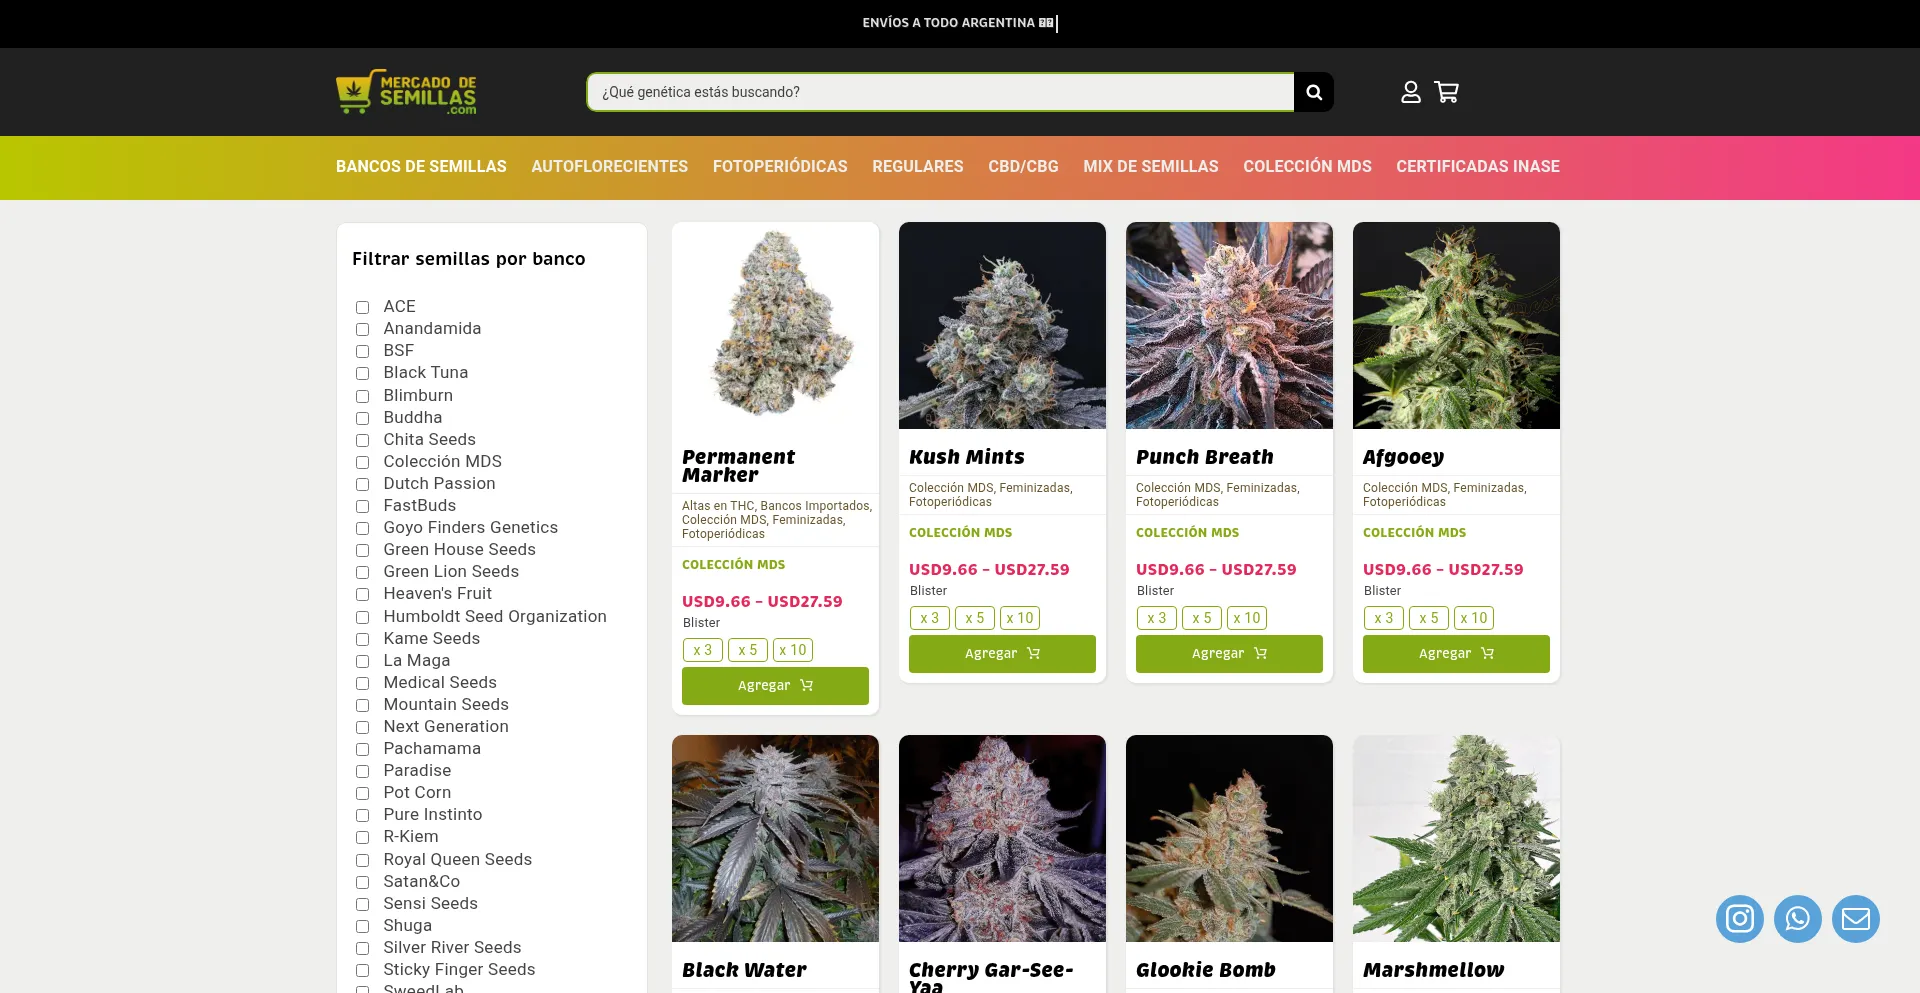Open the shopping cart icon
This screenshot has height=993, width=1920.
click(x=1447, y=92)
